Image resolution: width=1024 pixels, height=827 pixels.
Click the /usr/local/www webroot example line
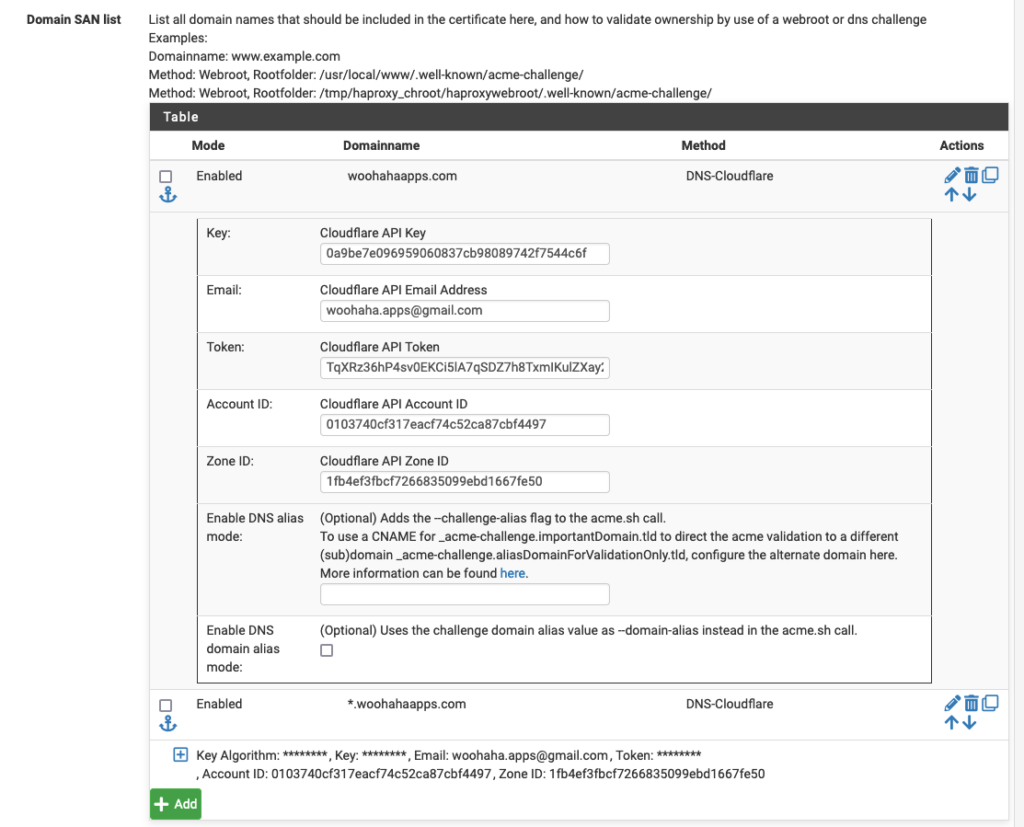[366, 74]
